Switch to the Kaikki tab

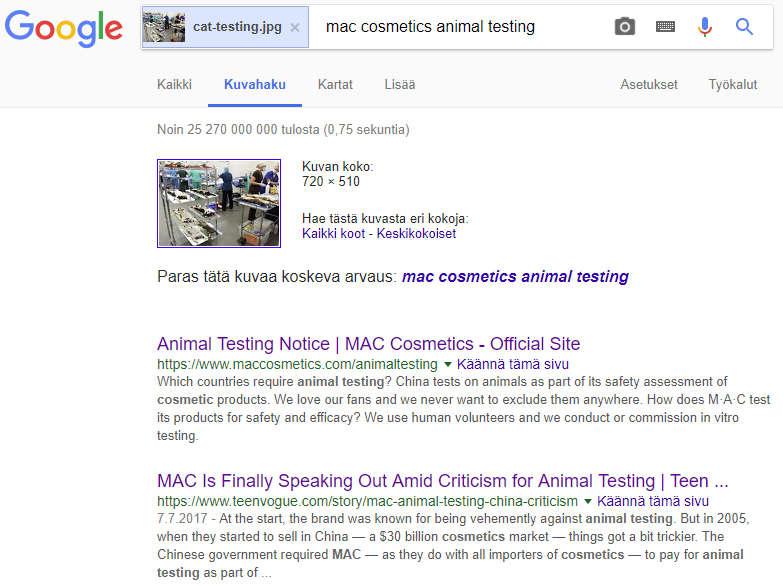click(x=174, y=84)
